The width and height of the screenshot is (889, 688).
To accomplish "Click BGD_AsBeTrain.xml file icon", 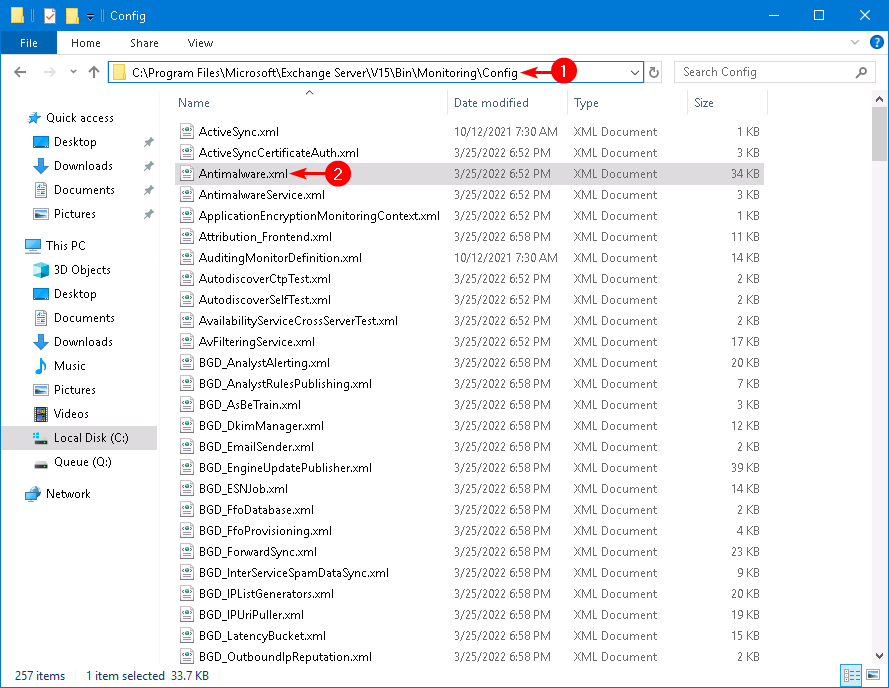I will [187, 404].
